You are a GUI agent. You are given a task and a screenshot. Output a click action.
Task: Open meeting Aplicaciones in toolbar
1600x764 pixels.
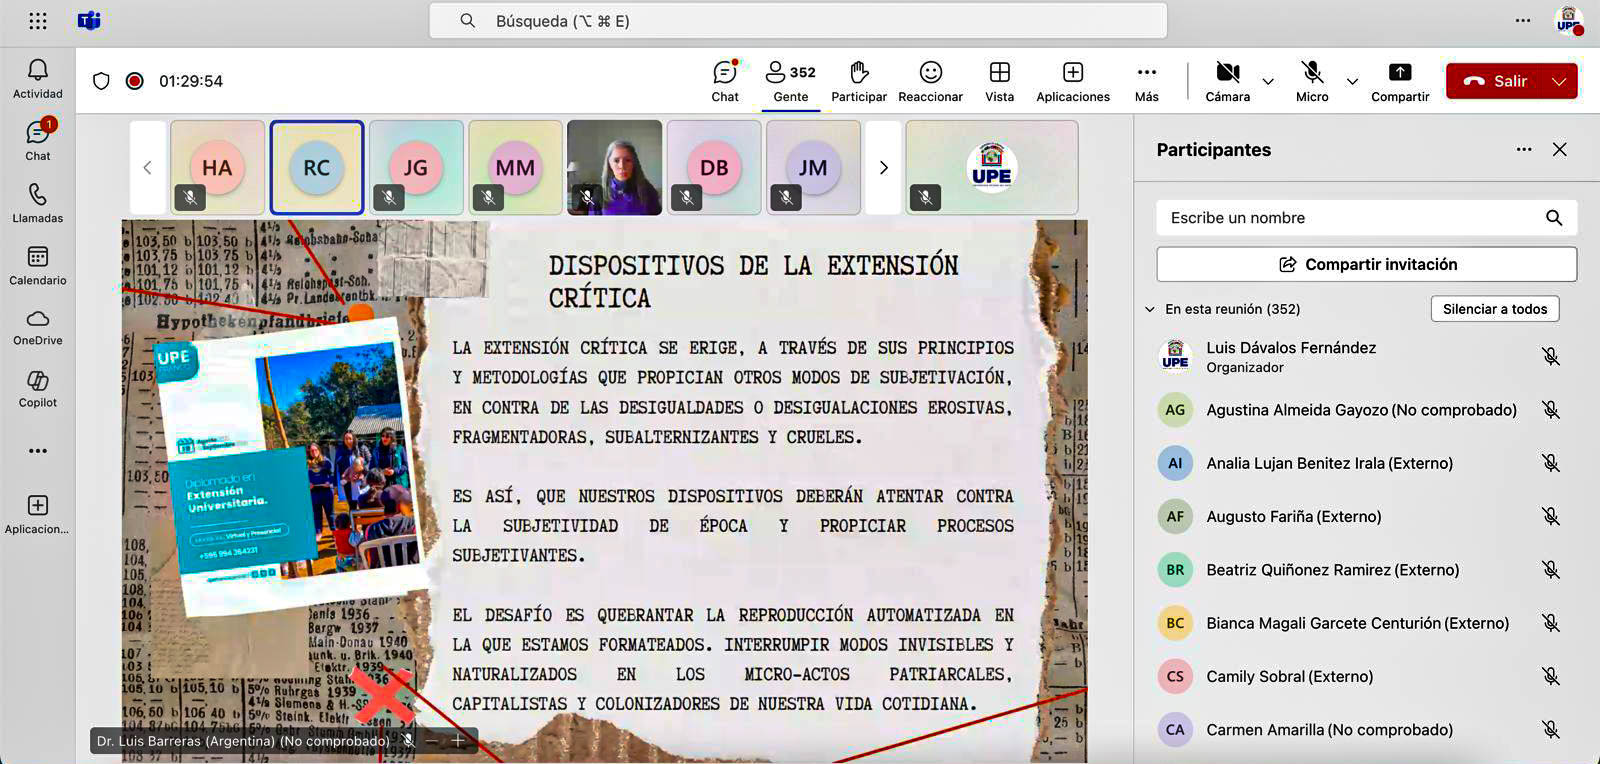1073,81
